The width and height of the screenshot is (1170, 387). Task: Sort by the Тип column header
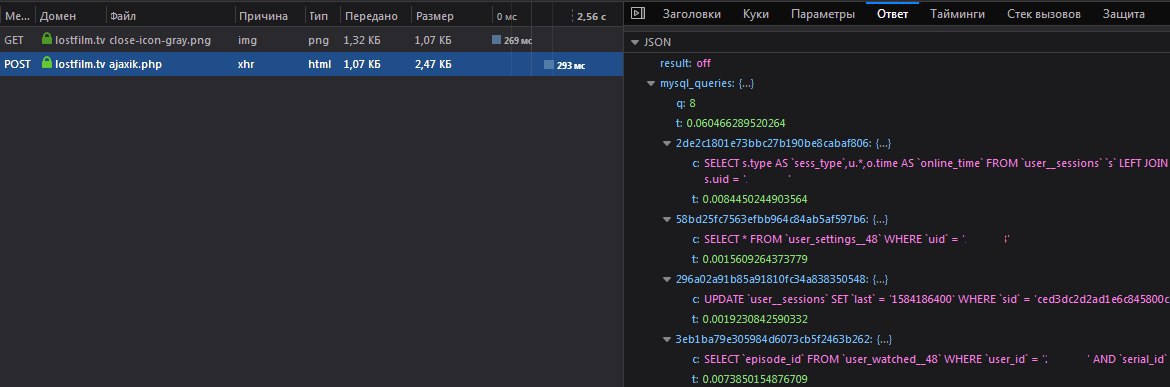pos(322,16)
